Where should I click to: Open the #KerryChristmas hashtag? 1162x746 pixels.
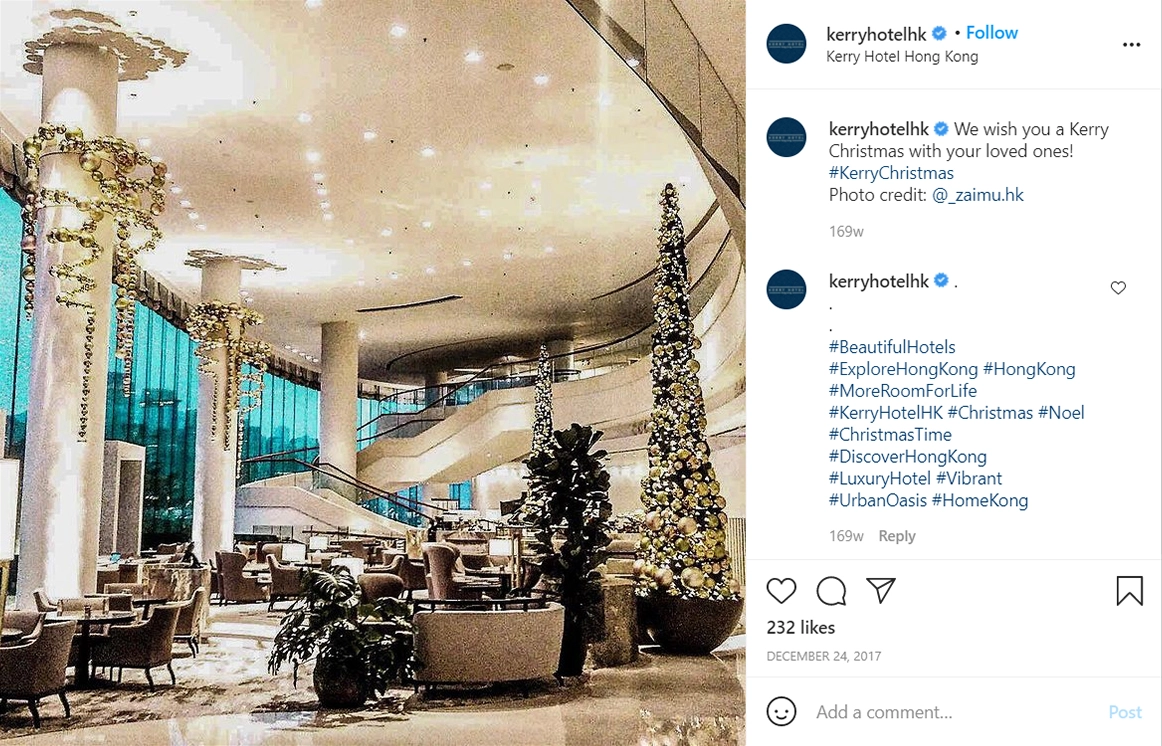tap(891, 173)
